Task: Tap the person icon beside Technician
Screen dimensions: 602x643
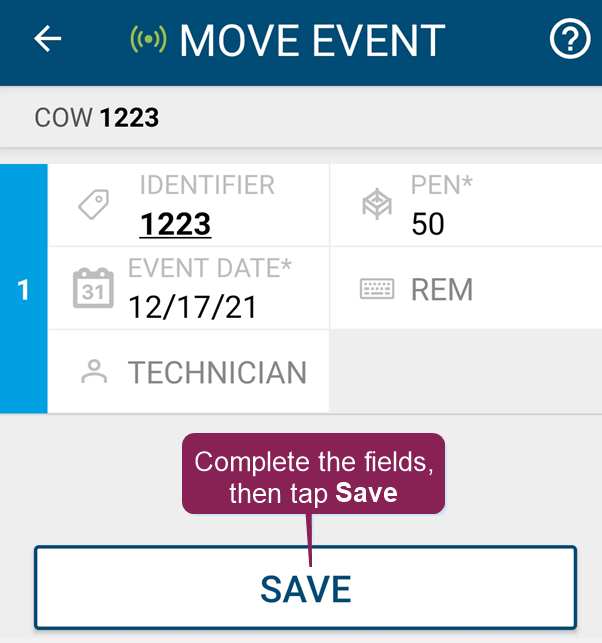Action: 94,372
